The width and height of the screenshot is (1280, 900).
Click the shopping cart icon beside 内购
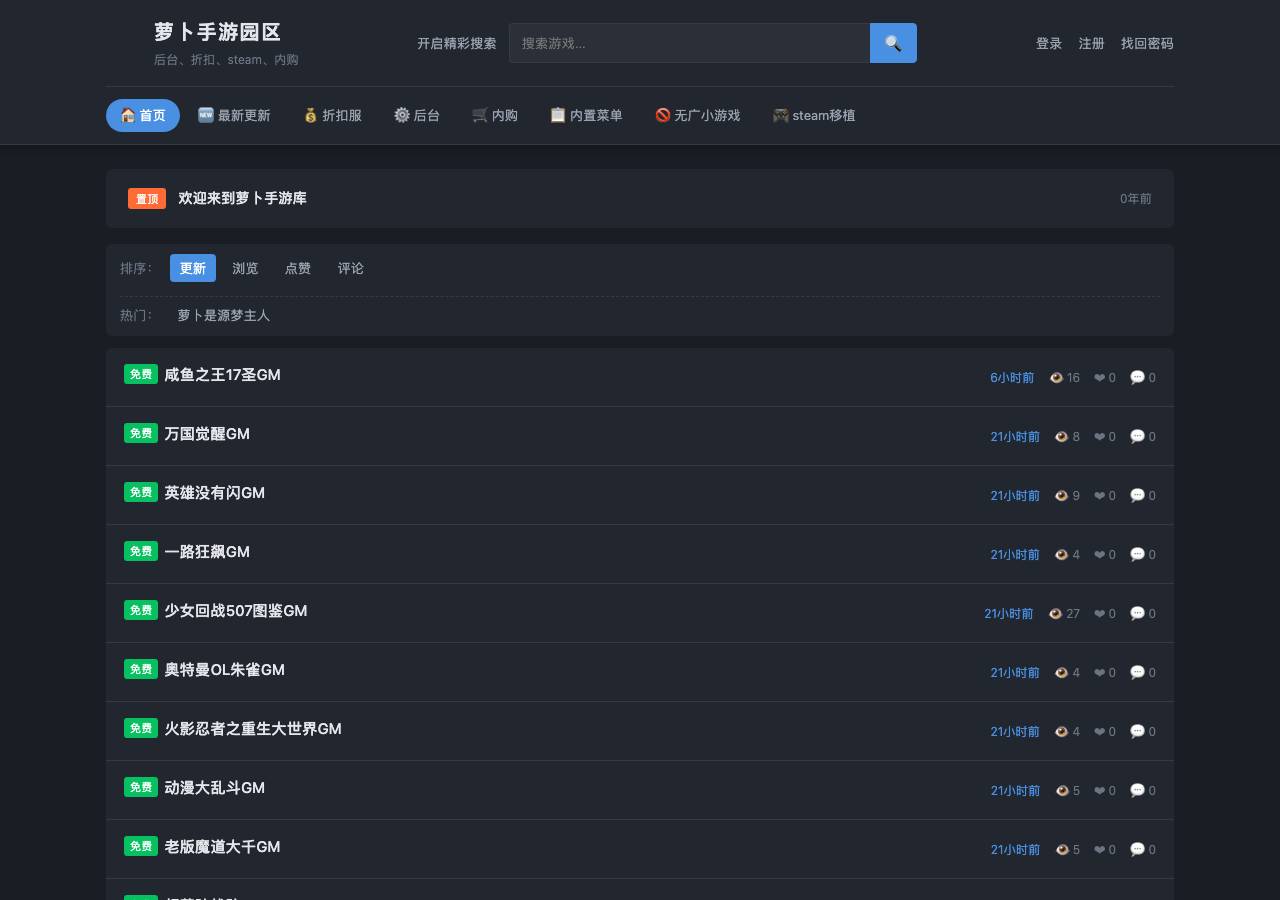point(480,115)
